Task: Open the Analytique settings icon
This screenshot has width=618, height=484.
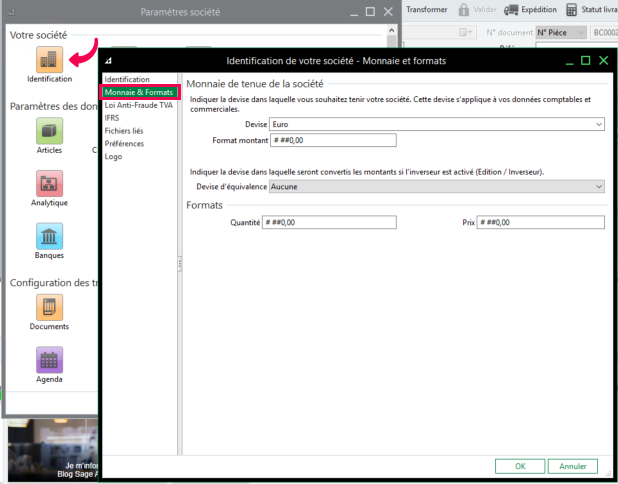Action: pyautogui.click(x=49, y=184)
